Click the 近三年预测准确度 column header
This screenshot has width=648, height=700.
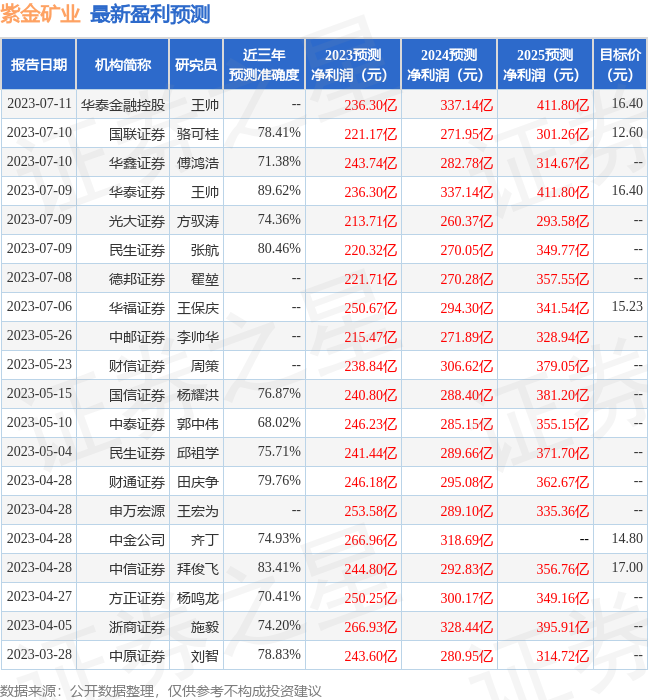coord(264,64)
